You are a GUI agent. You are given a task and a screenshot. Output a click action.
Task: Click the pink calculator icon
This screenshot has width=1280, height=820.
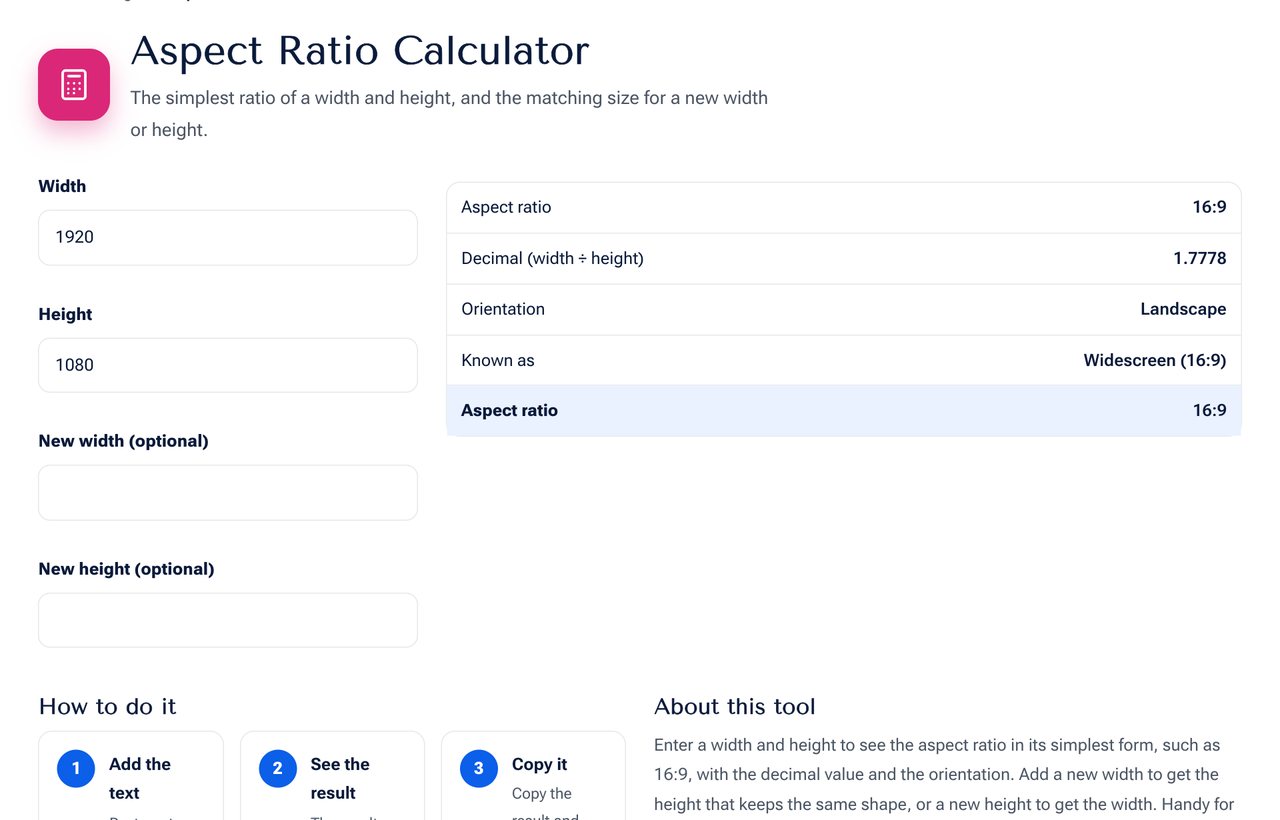[74, 85]
